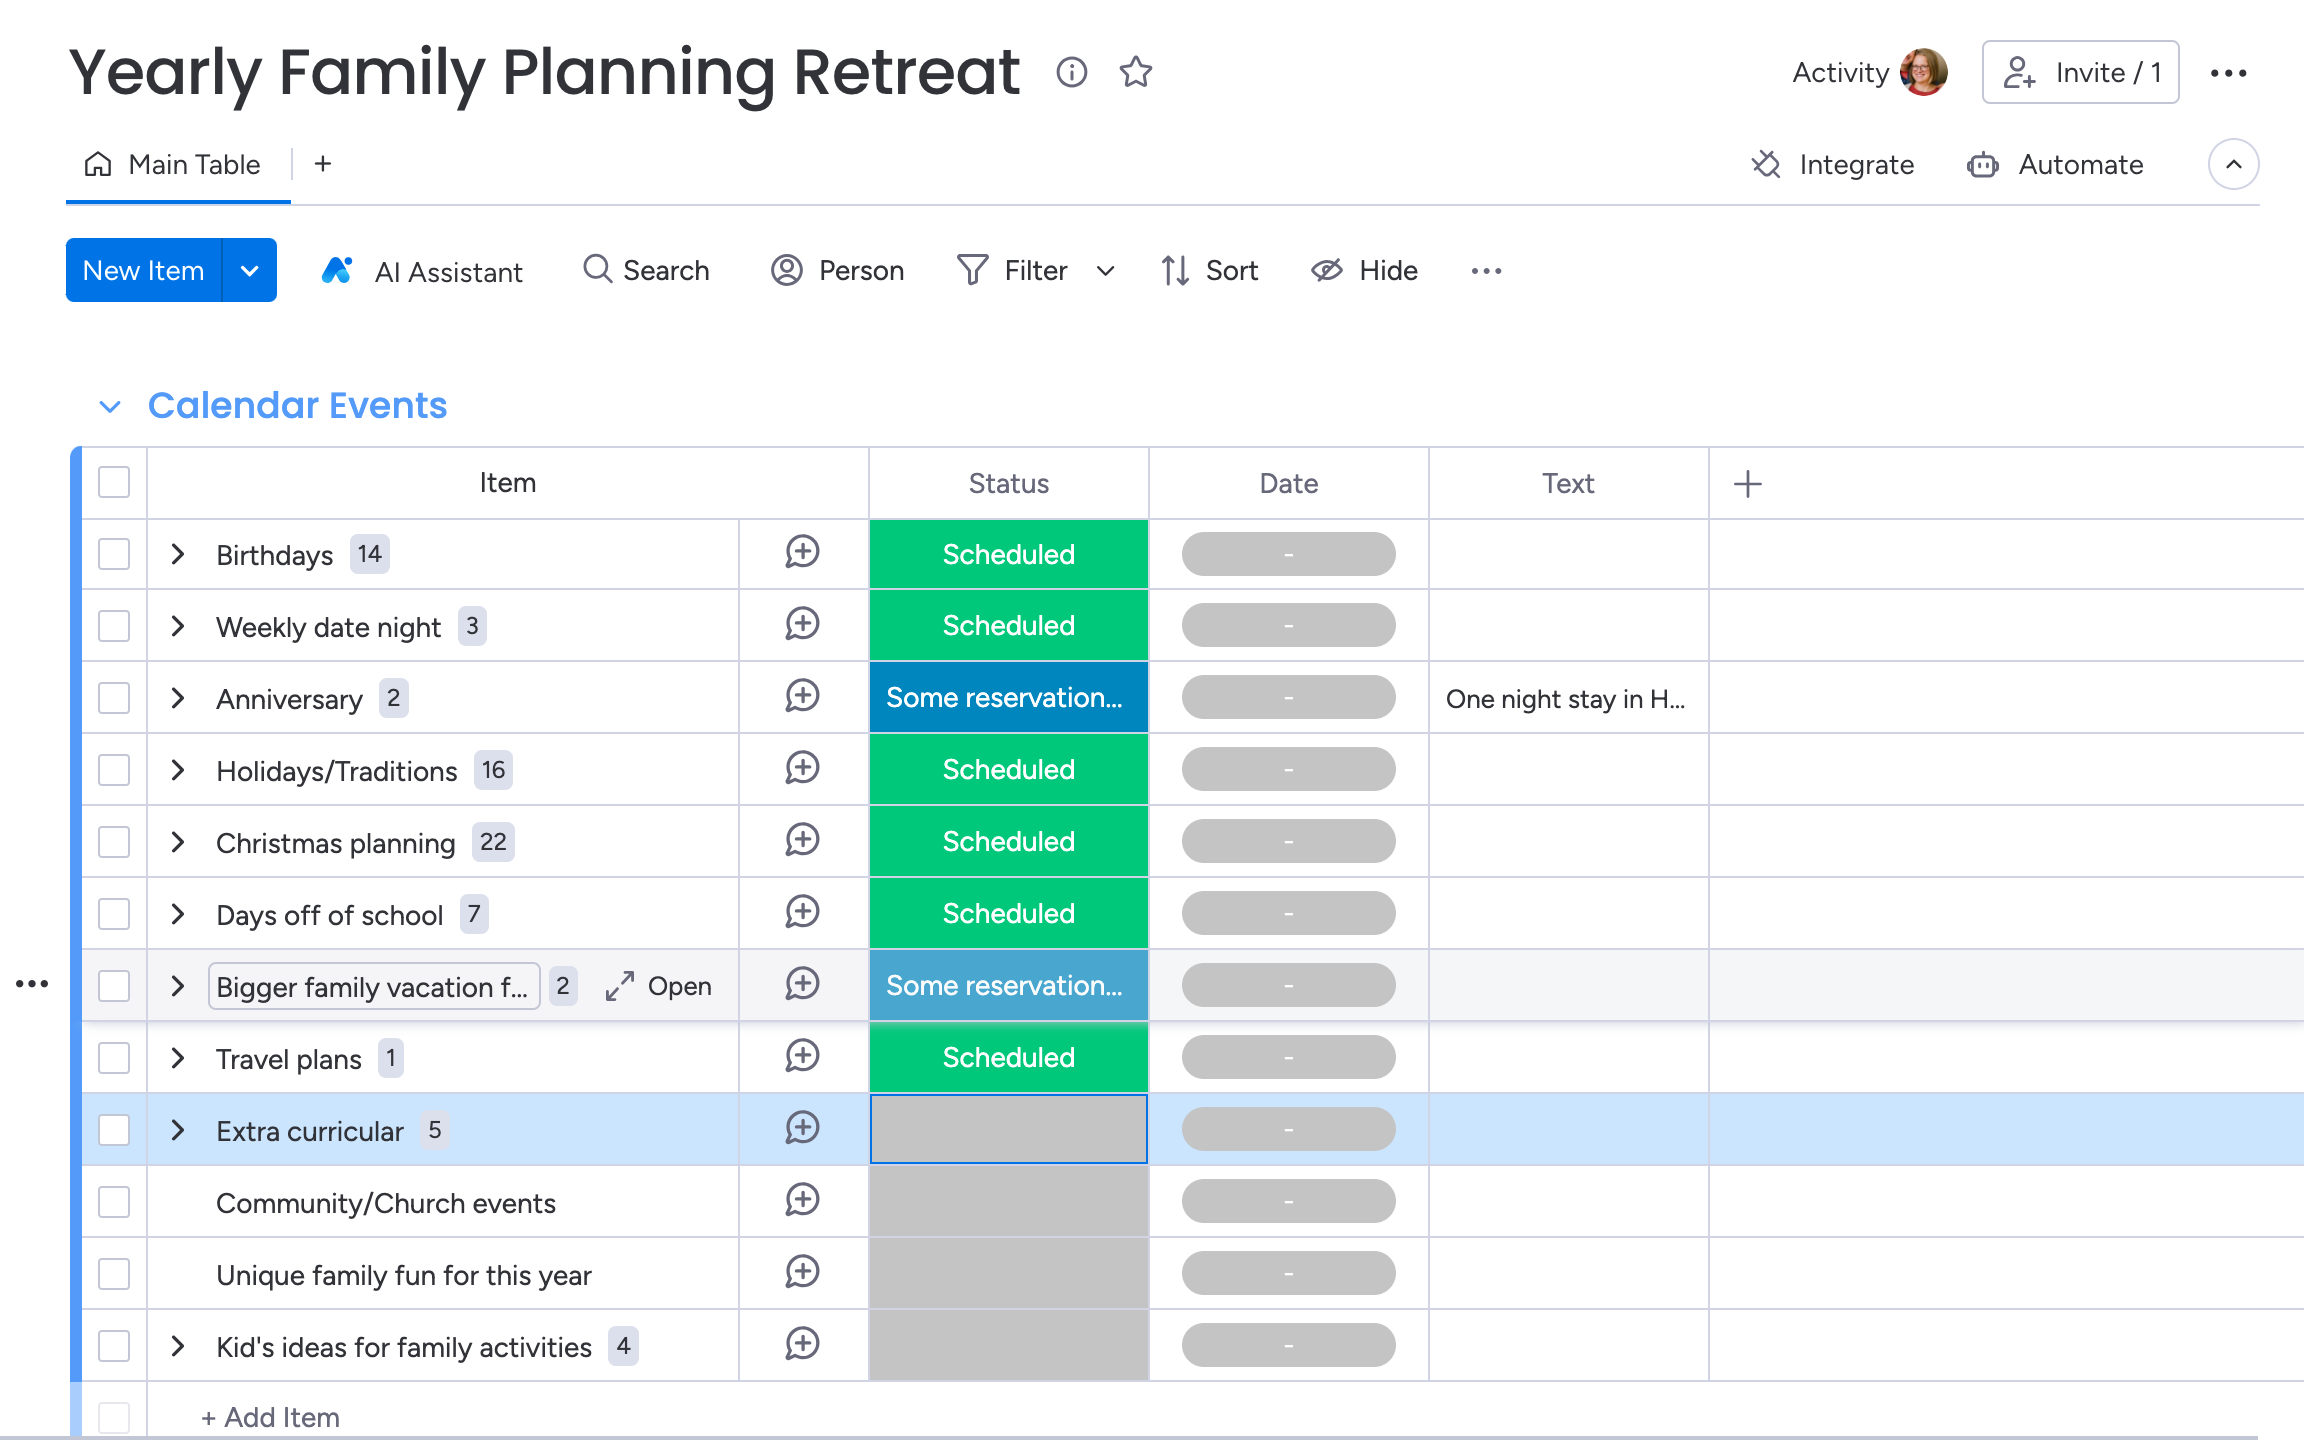This screenshot has height=1440, width=2318.
Task: Expand Christmas planning subitems
Action: pyautogui.click(x=178, y=842)
